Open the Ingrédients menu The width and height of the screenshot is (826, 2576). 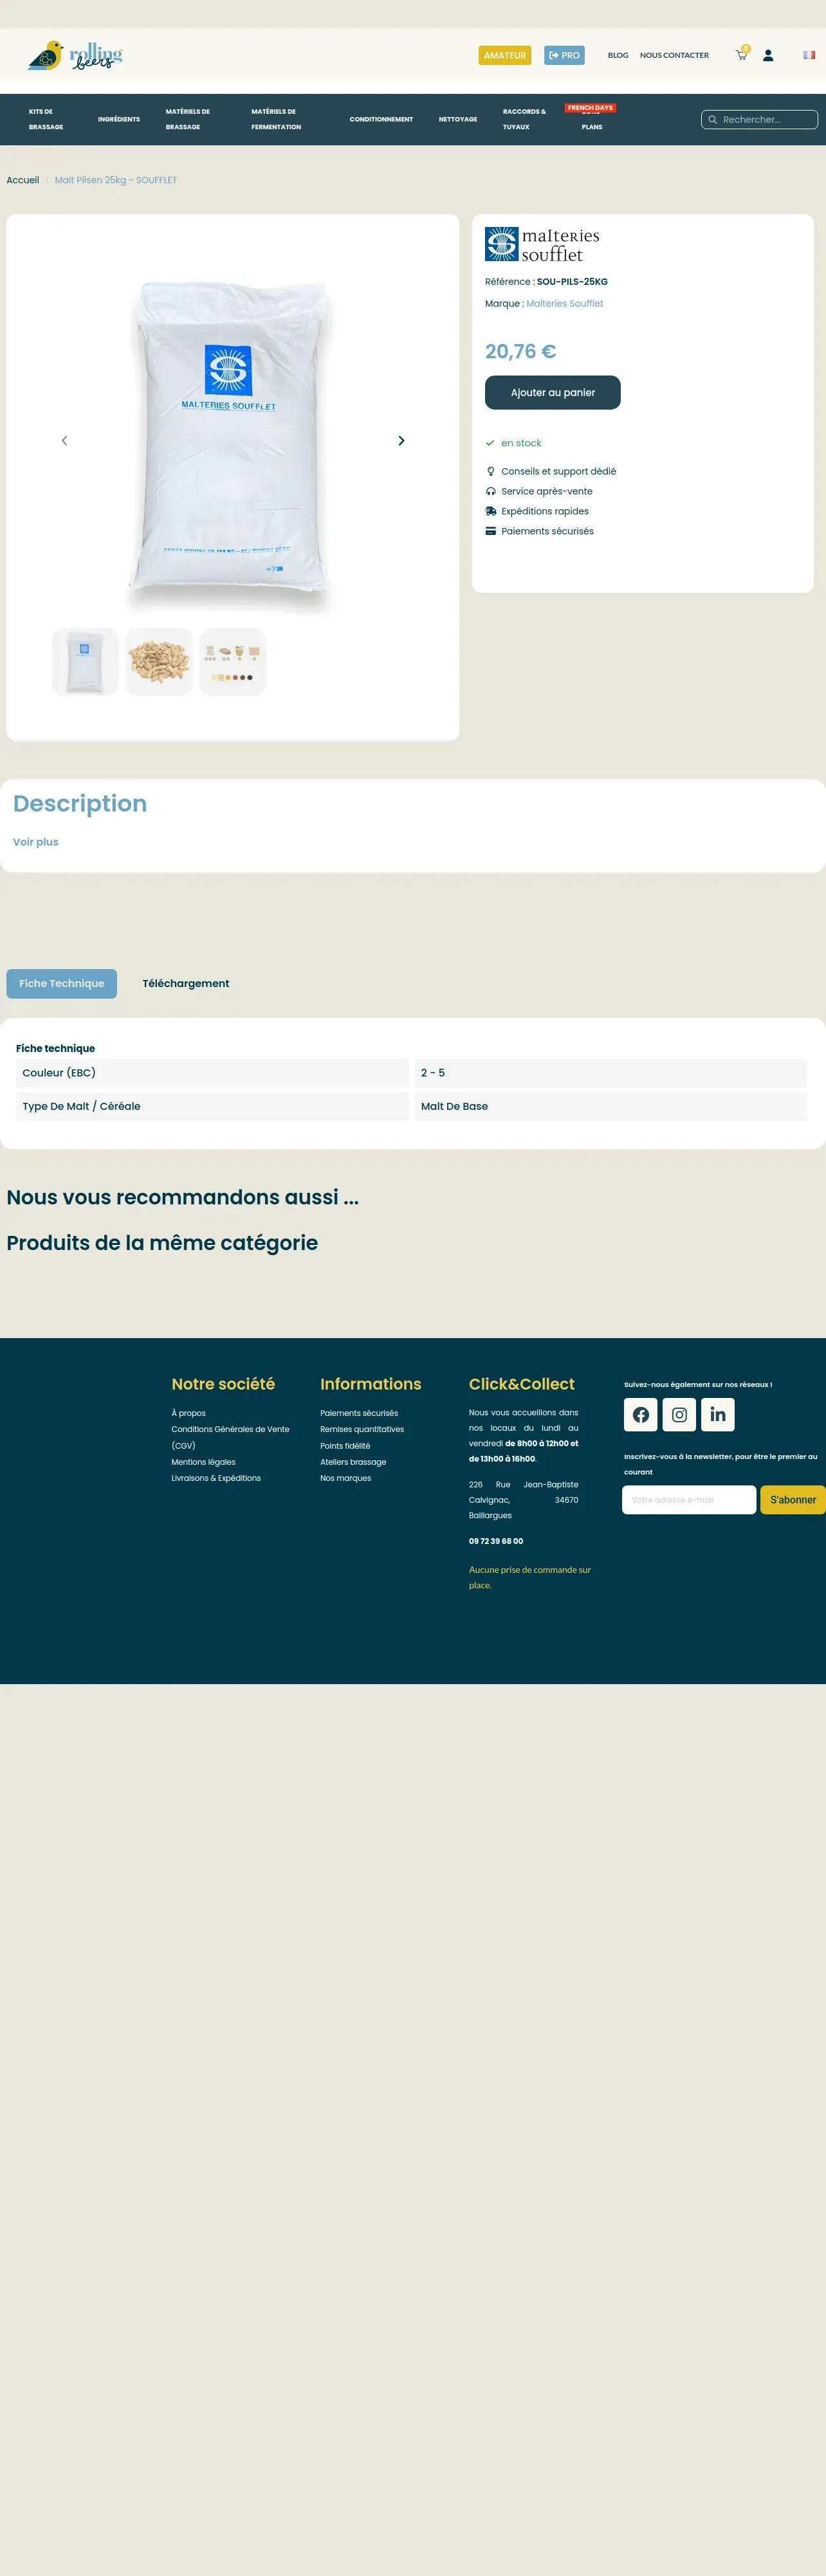point(119,119)
